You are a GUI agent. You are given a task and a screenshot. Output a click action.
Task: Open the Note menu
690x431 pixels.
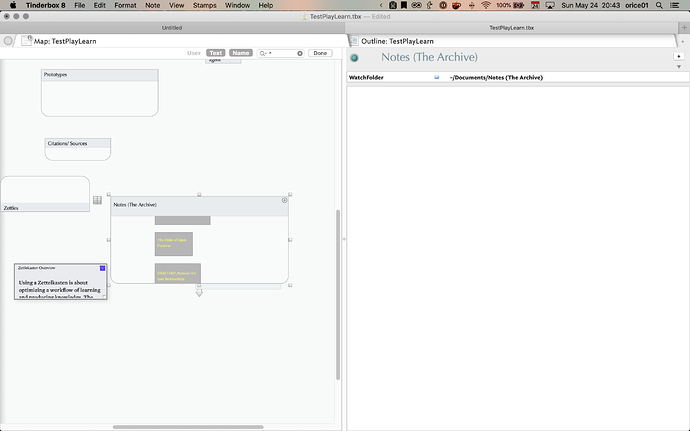pyautogui.click(x=153, y=5)
